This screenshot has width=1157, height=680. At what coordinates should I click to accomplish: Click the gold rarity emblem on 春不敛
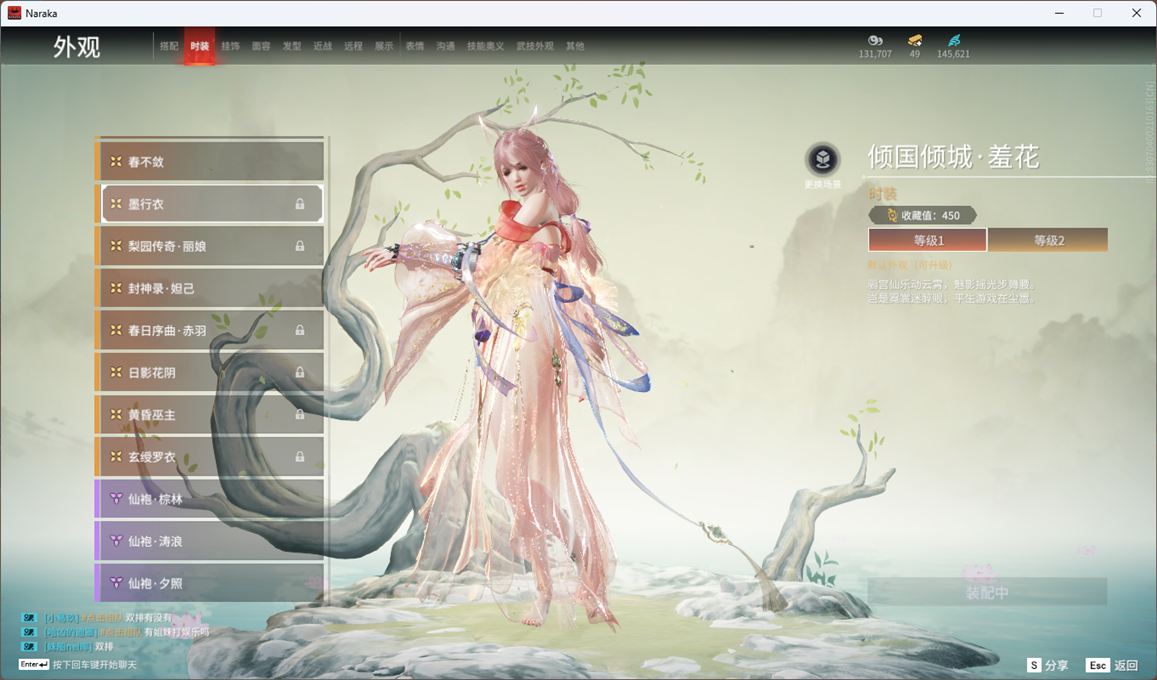pyautogui.click(x=116, y=162)
